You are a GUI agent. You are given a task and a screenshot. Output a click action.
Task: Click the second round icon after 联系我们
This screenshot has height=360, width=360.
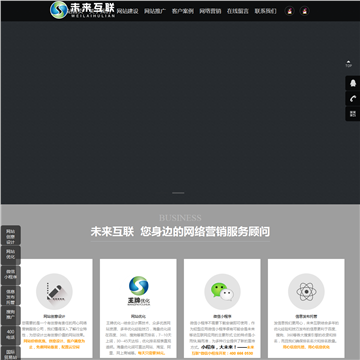304,11
